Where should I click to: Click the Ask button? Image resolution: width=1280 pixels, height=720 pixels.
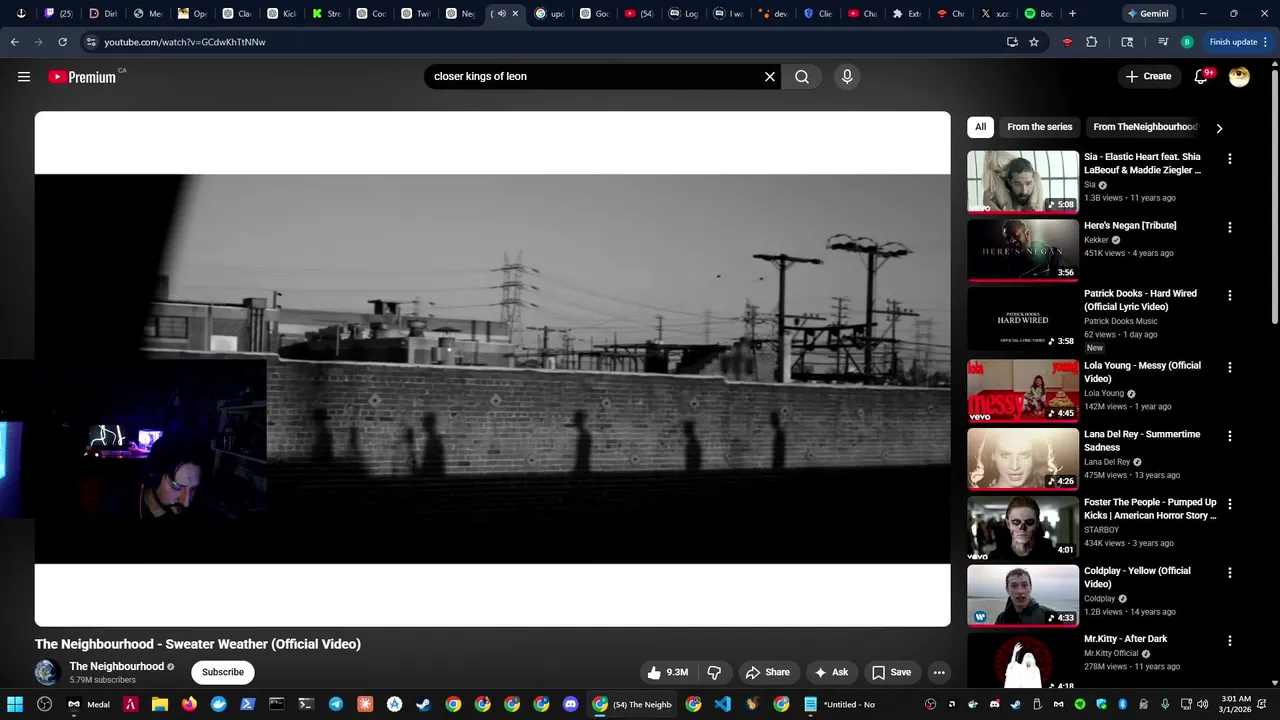pos(831,672)
